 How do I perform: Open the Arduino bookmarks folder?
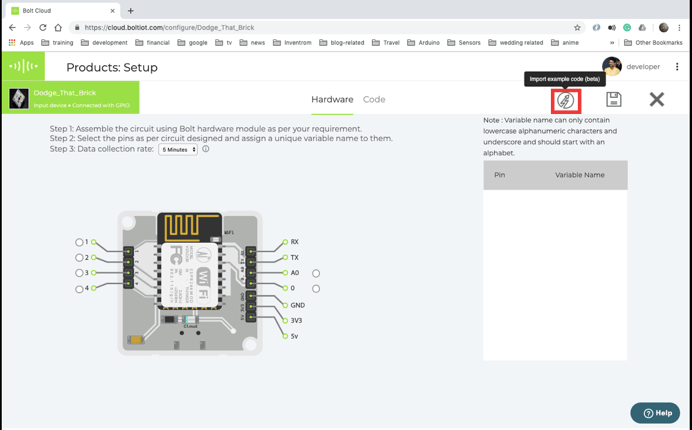(x=424, y=43)
